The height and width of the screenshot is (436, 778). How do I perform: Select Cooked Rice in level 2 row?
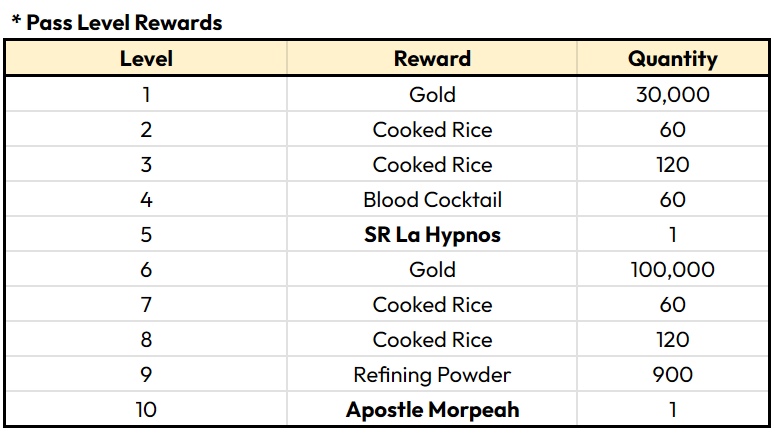pos(432,130)
